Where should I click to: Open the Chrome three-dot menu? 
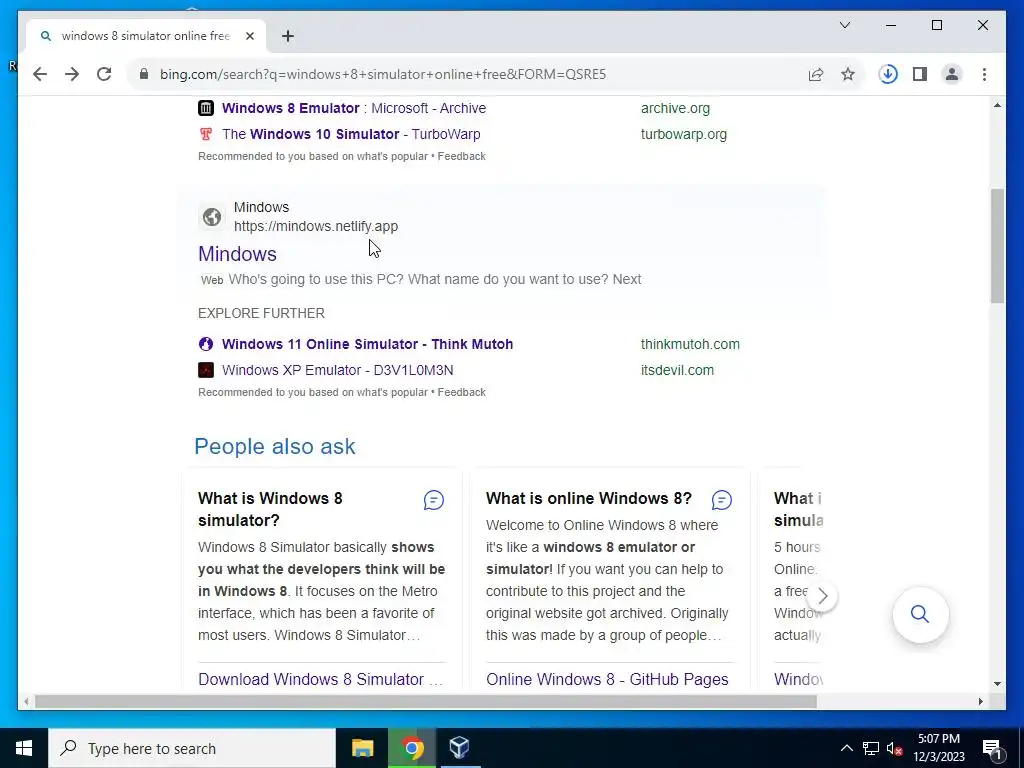[984, 74]
